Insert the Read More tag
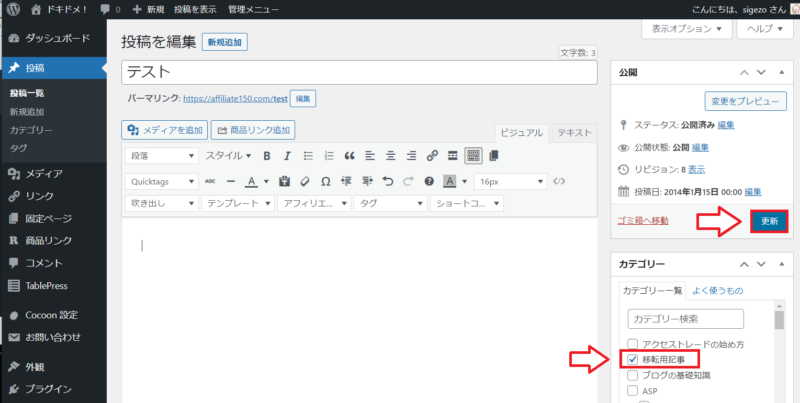Viewport: 800px width, 403px height. coord(453,156)
